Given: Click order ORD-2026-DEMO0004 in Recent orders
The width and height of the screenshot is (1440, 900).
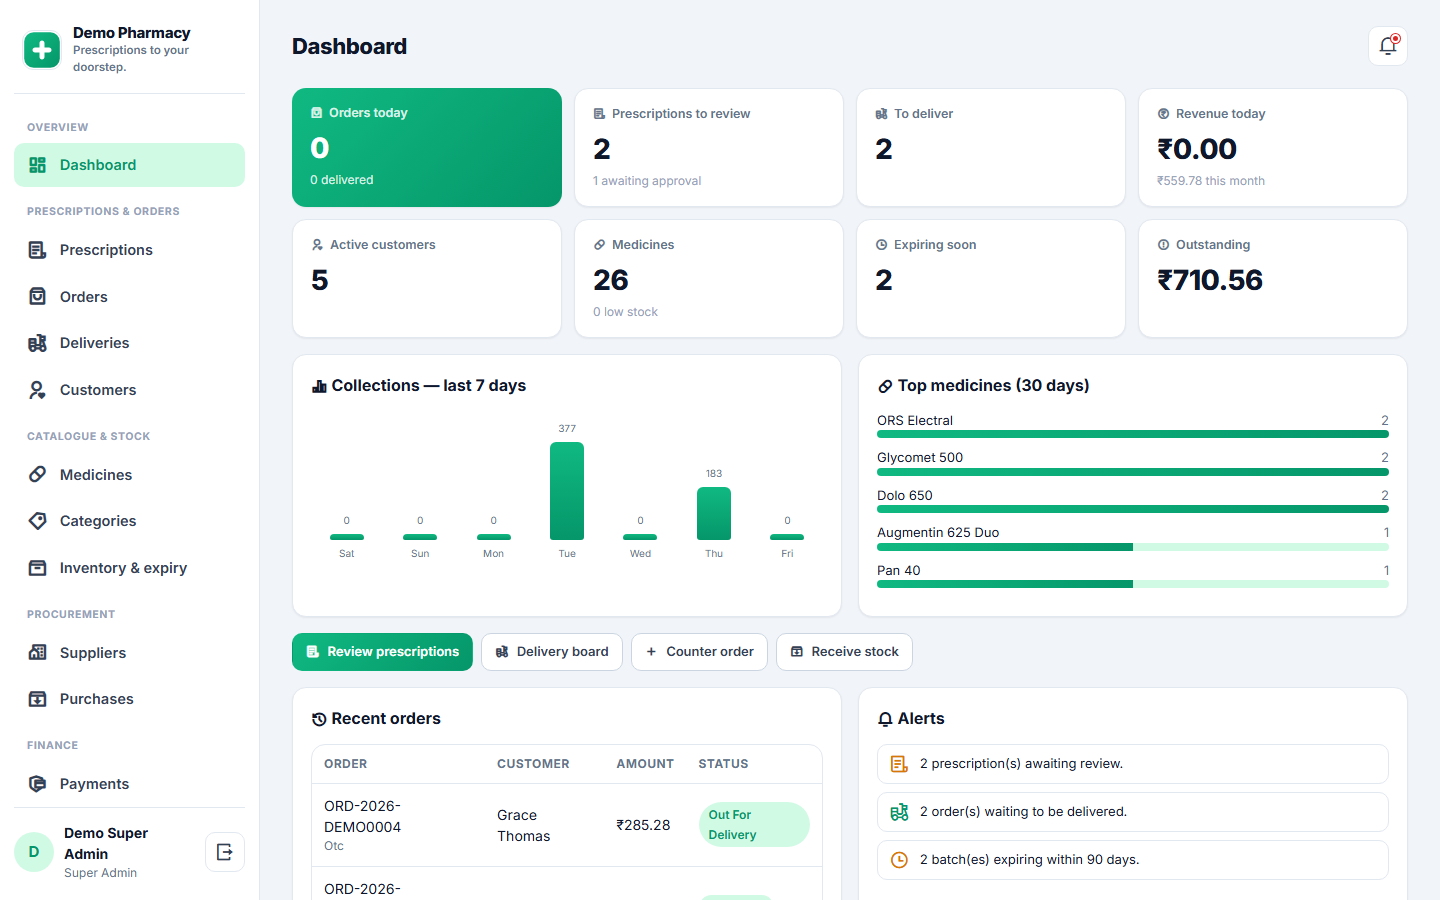Looking at the screenshot, I should [x=362, y=816].
